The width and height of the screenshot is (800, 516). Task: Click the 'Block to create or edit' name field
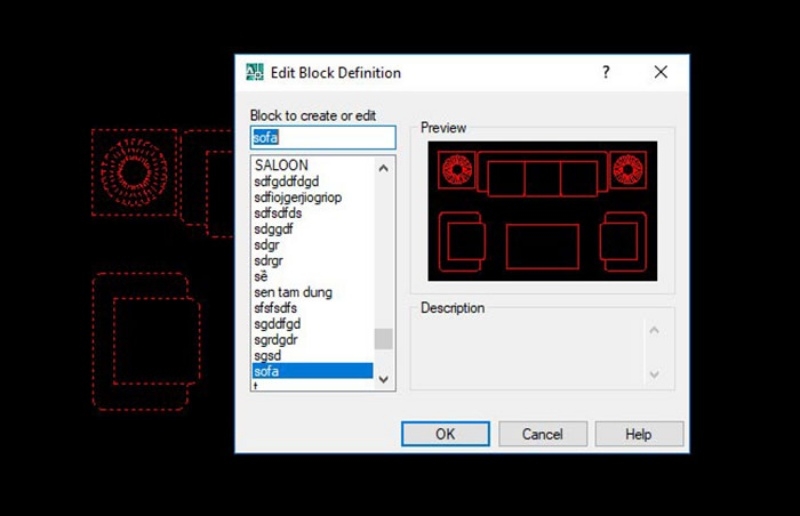pos(323,138)
